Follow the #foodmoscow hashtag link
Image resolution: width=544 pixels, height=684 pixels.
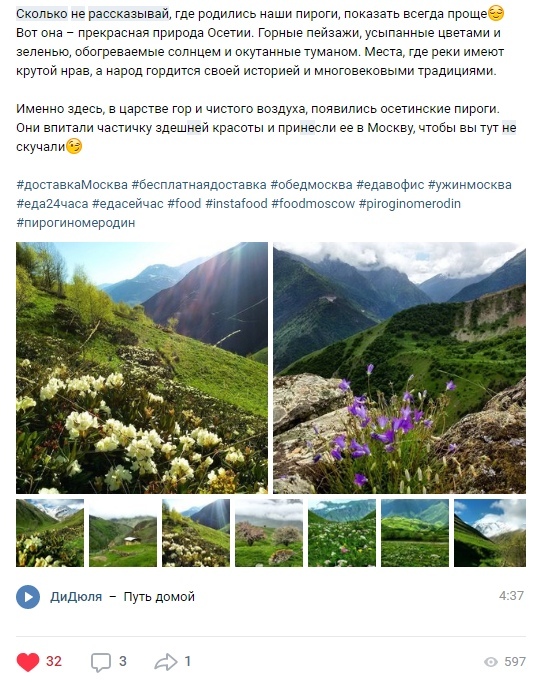pyautogui.click(x=313, y=204)
